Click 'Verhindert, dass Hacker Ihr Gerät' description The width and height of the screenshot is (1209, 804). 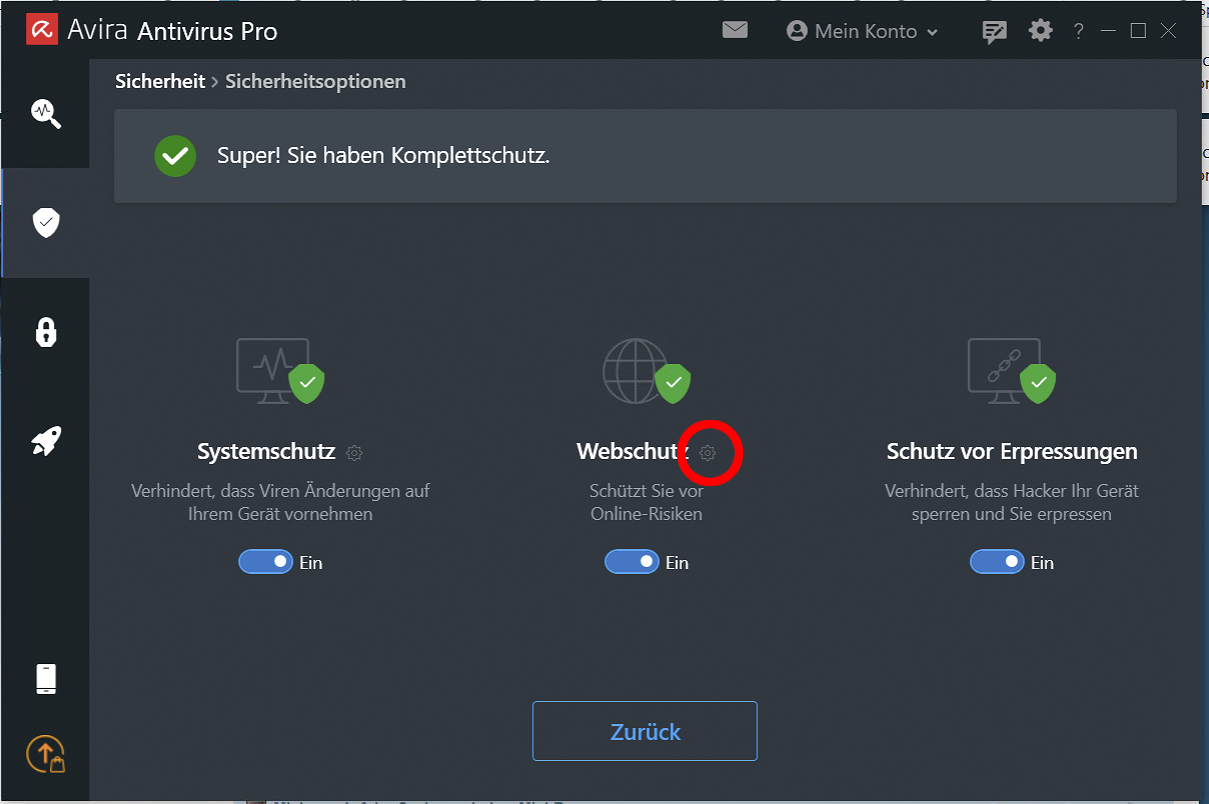pyautogui.click(x=1012, y=502)
